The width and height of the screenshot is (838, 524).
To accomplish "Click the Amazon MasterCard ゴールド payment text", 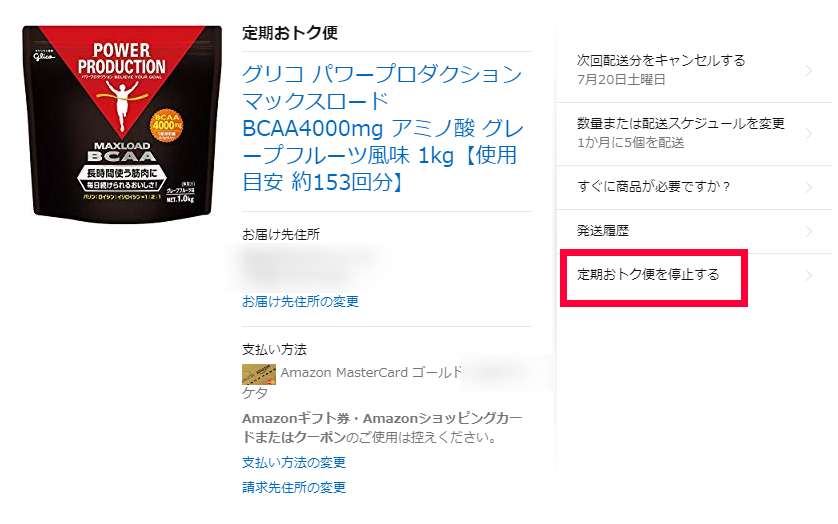I will click(371, 373).
